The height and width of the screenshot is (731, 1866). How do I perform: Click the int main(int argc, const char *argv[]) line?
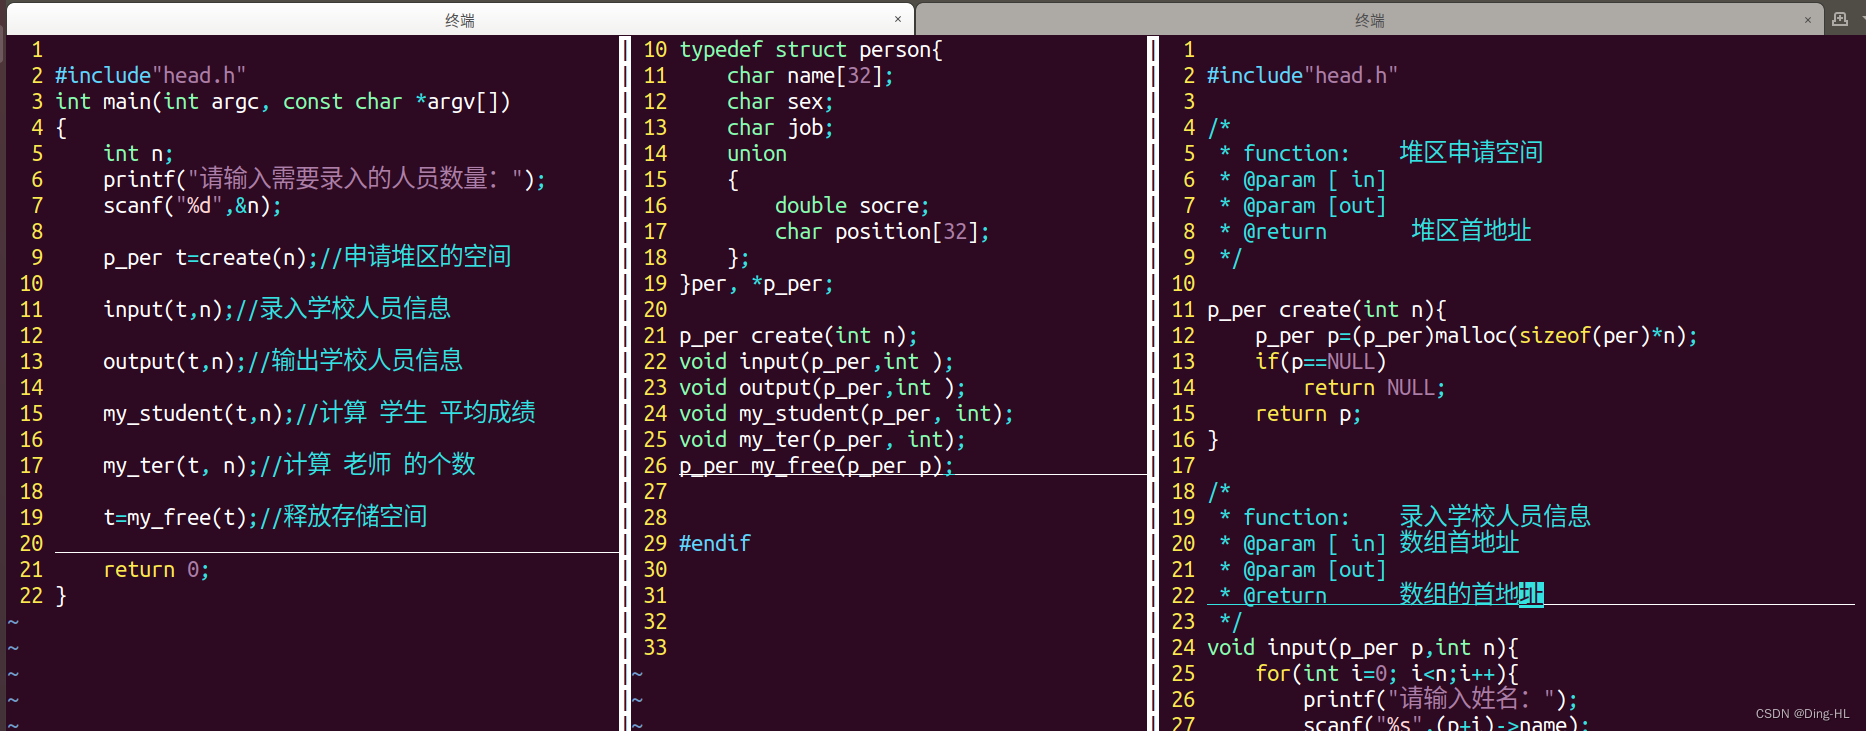tap(283, 101)
